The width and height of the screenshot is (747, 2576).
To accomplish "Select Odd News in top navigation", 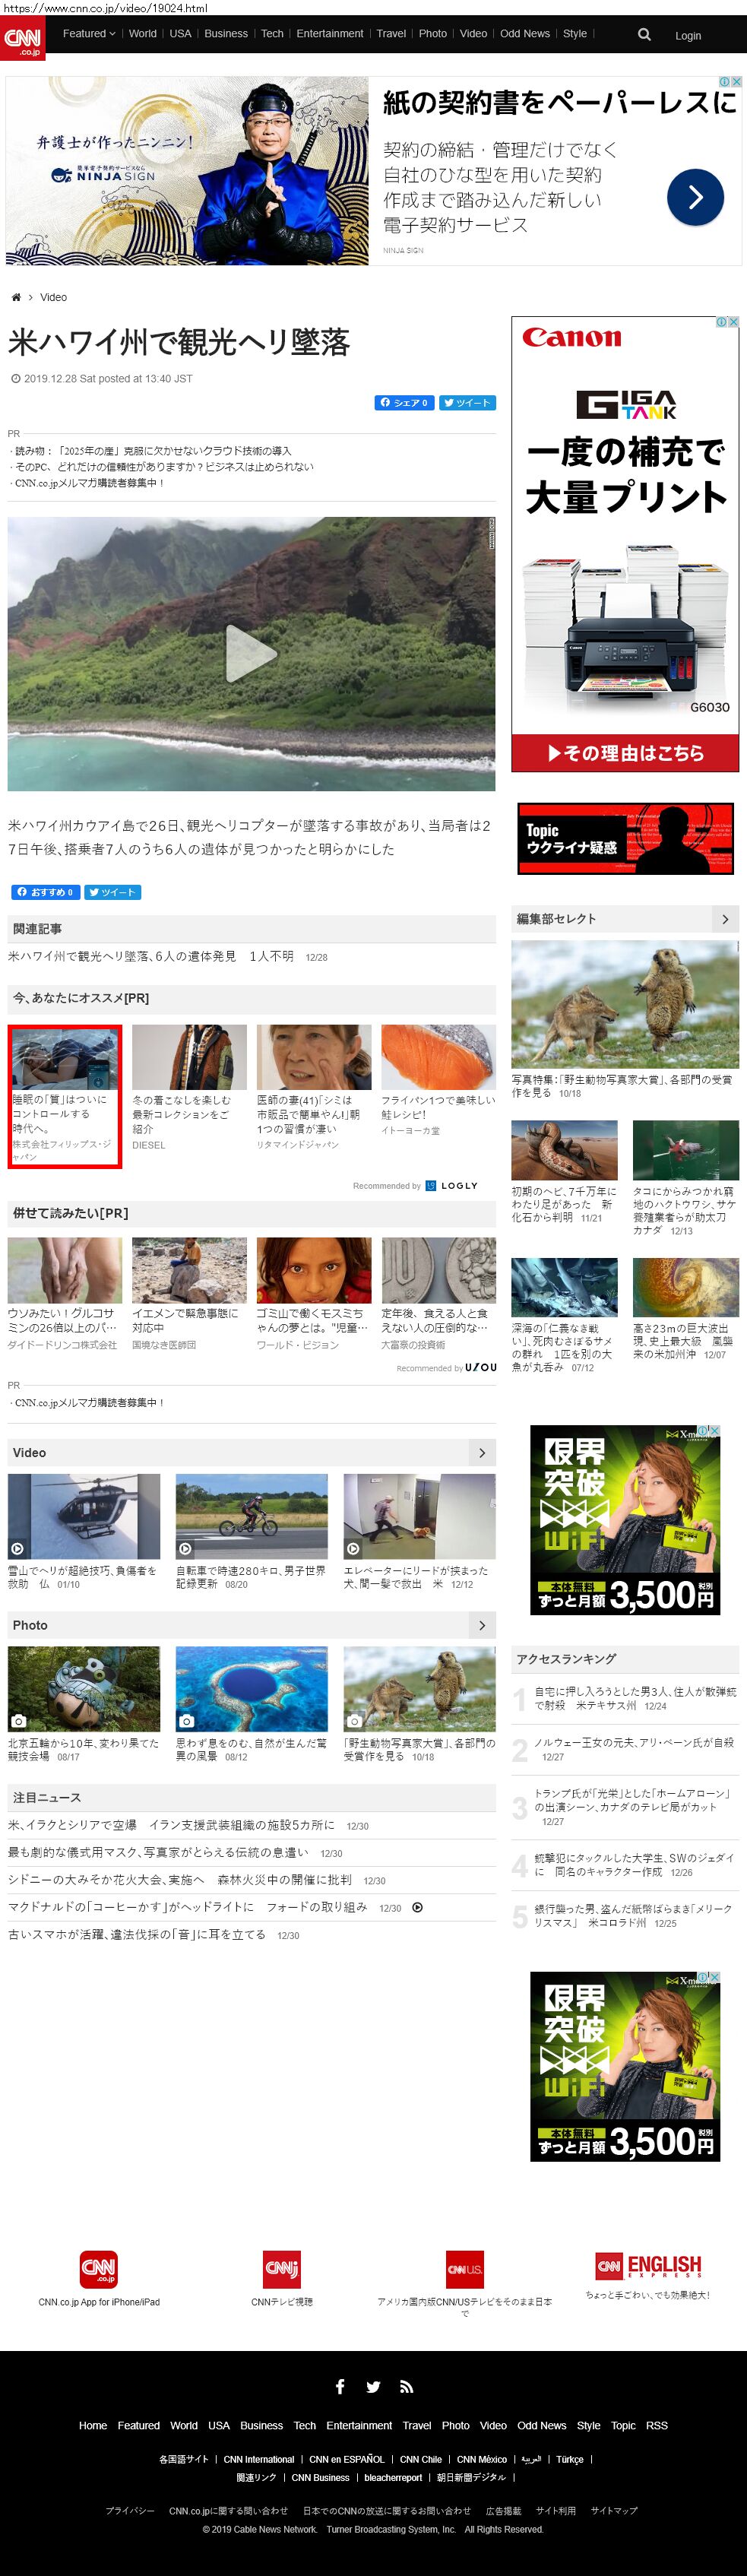I will coord(524,33).
